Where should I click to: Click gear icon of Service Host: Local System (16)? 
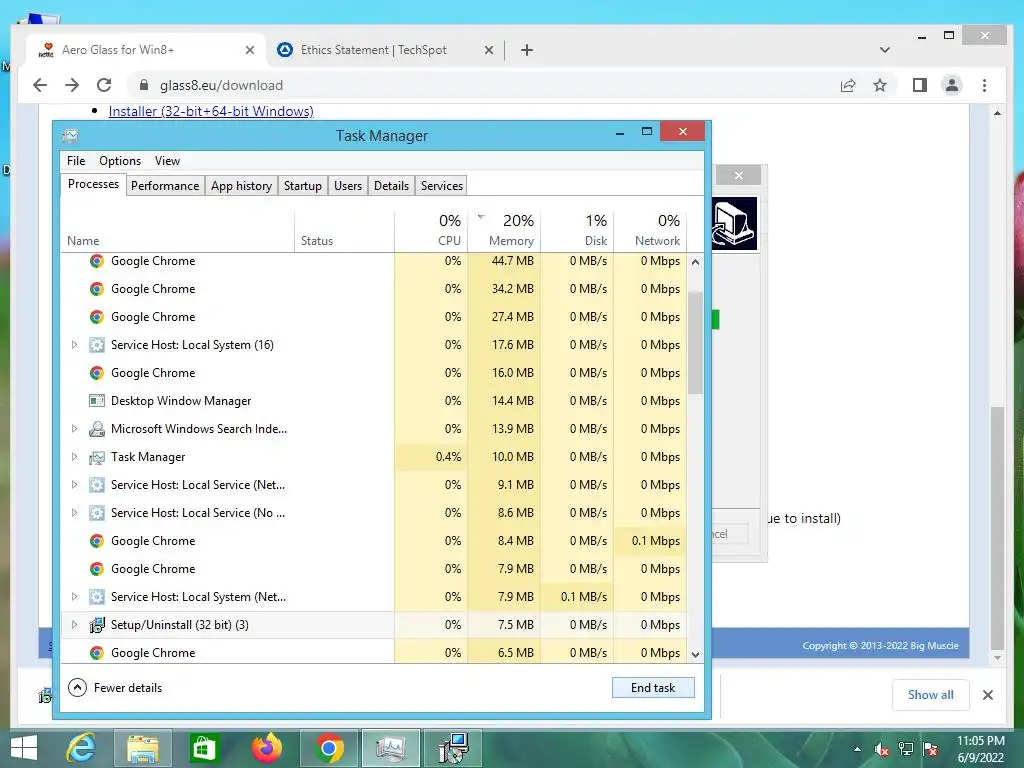click(97, 345)
